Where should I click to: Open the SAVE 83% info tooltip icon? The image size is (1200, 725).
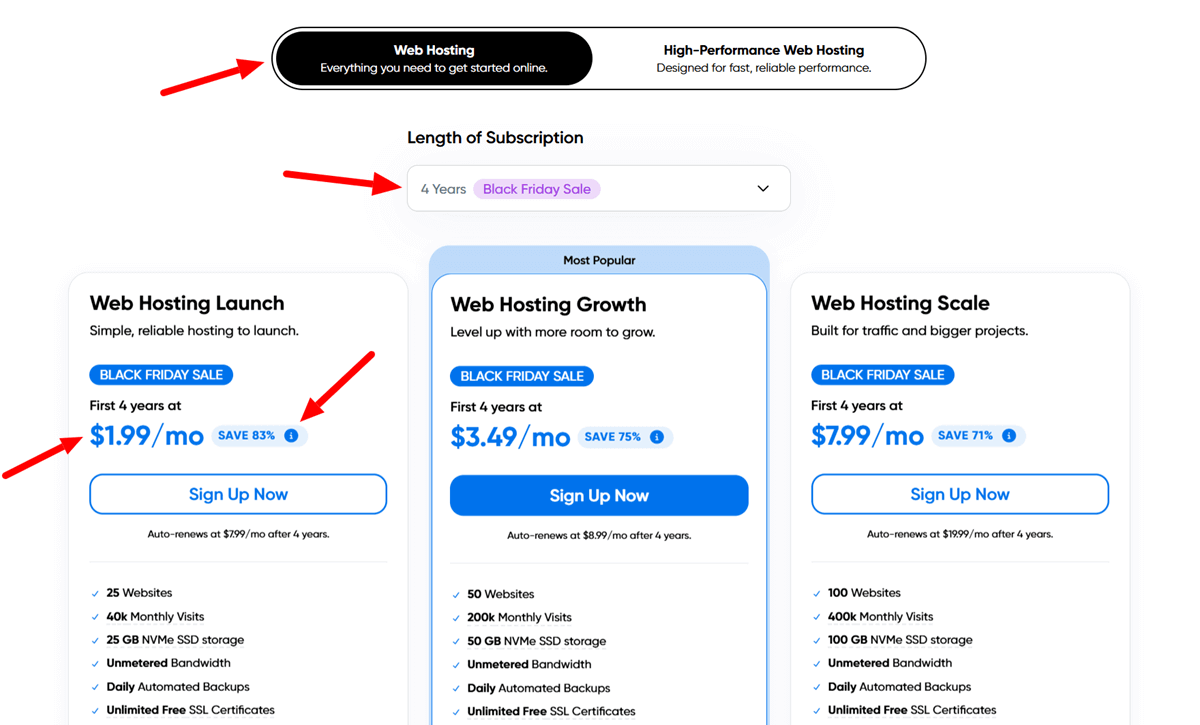coord(291,435)
